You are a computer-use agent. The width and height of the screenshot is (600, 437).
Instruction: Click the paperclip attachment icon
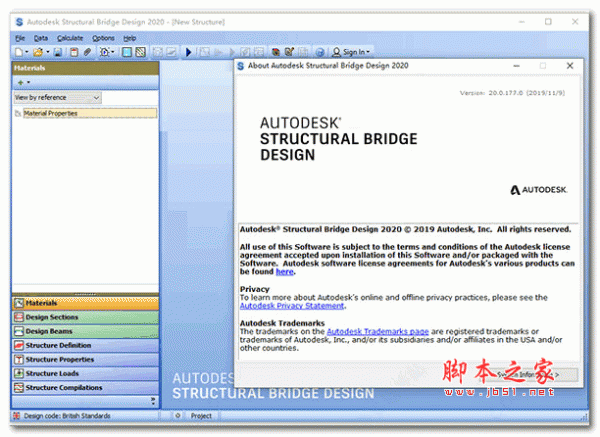(87, 52)
